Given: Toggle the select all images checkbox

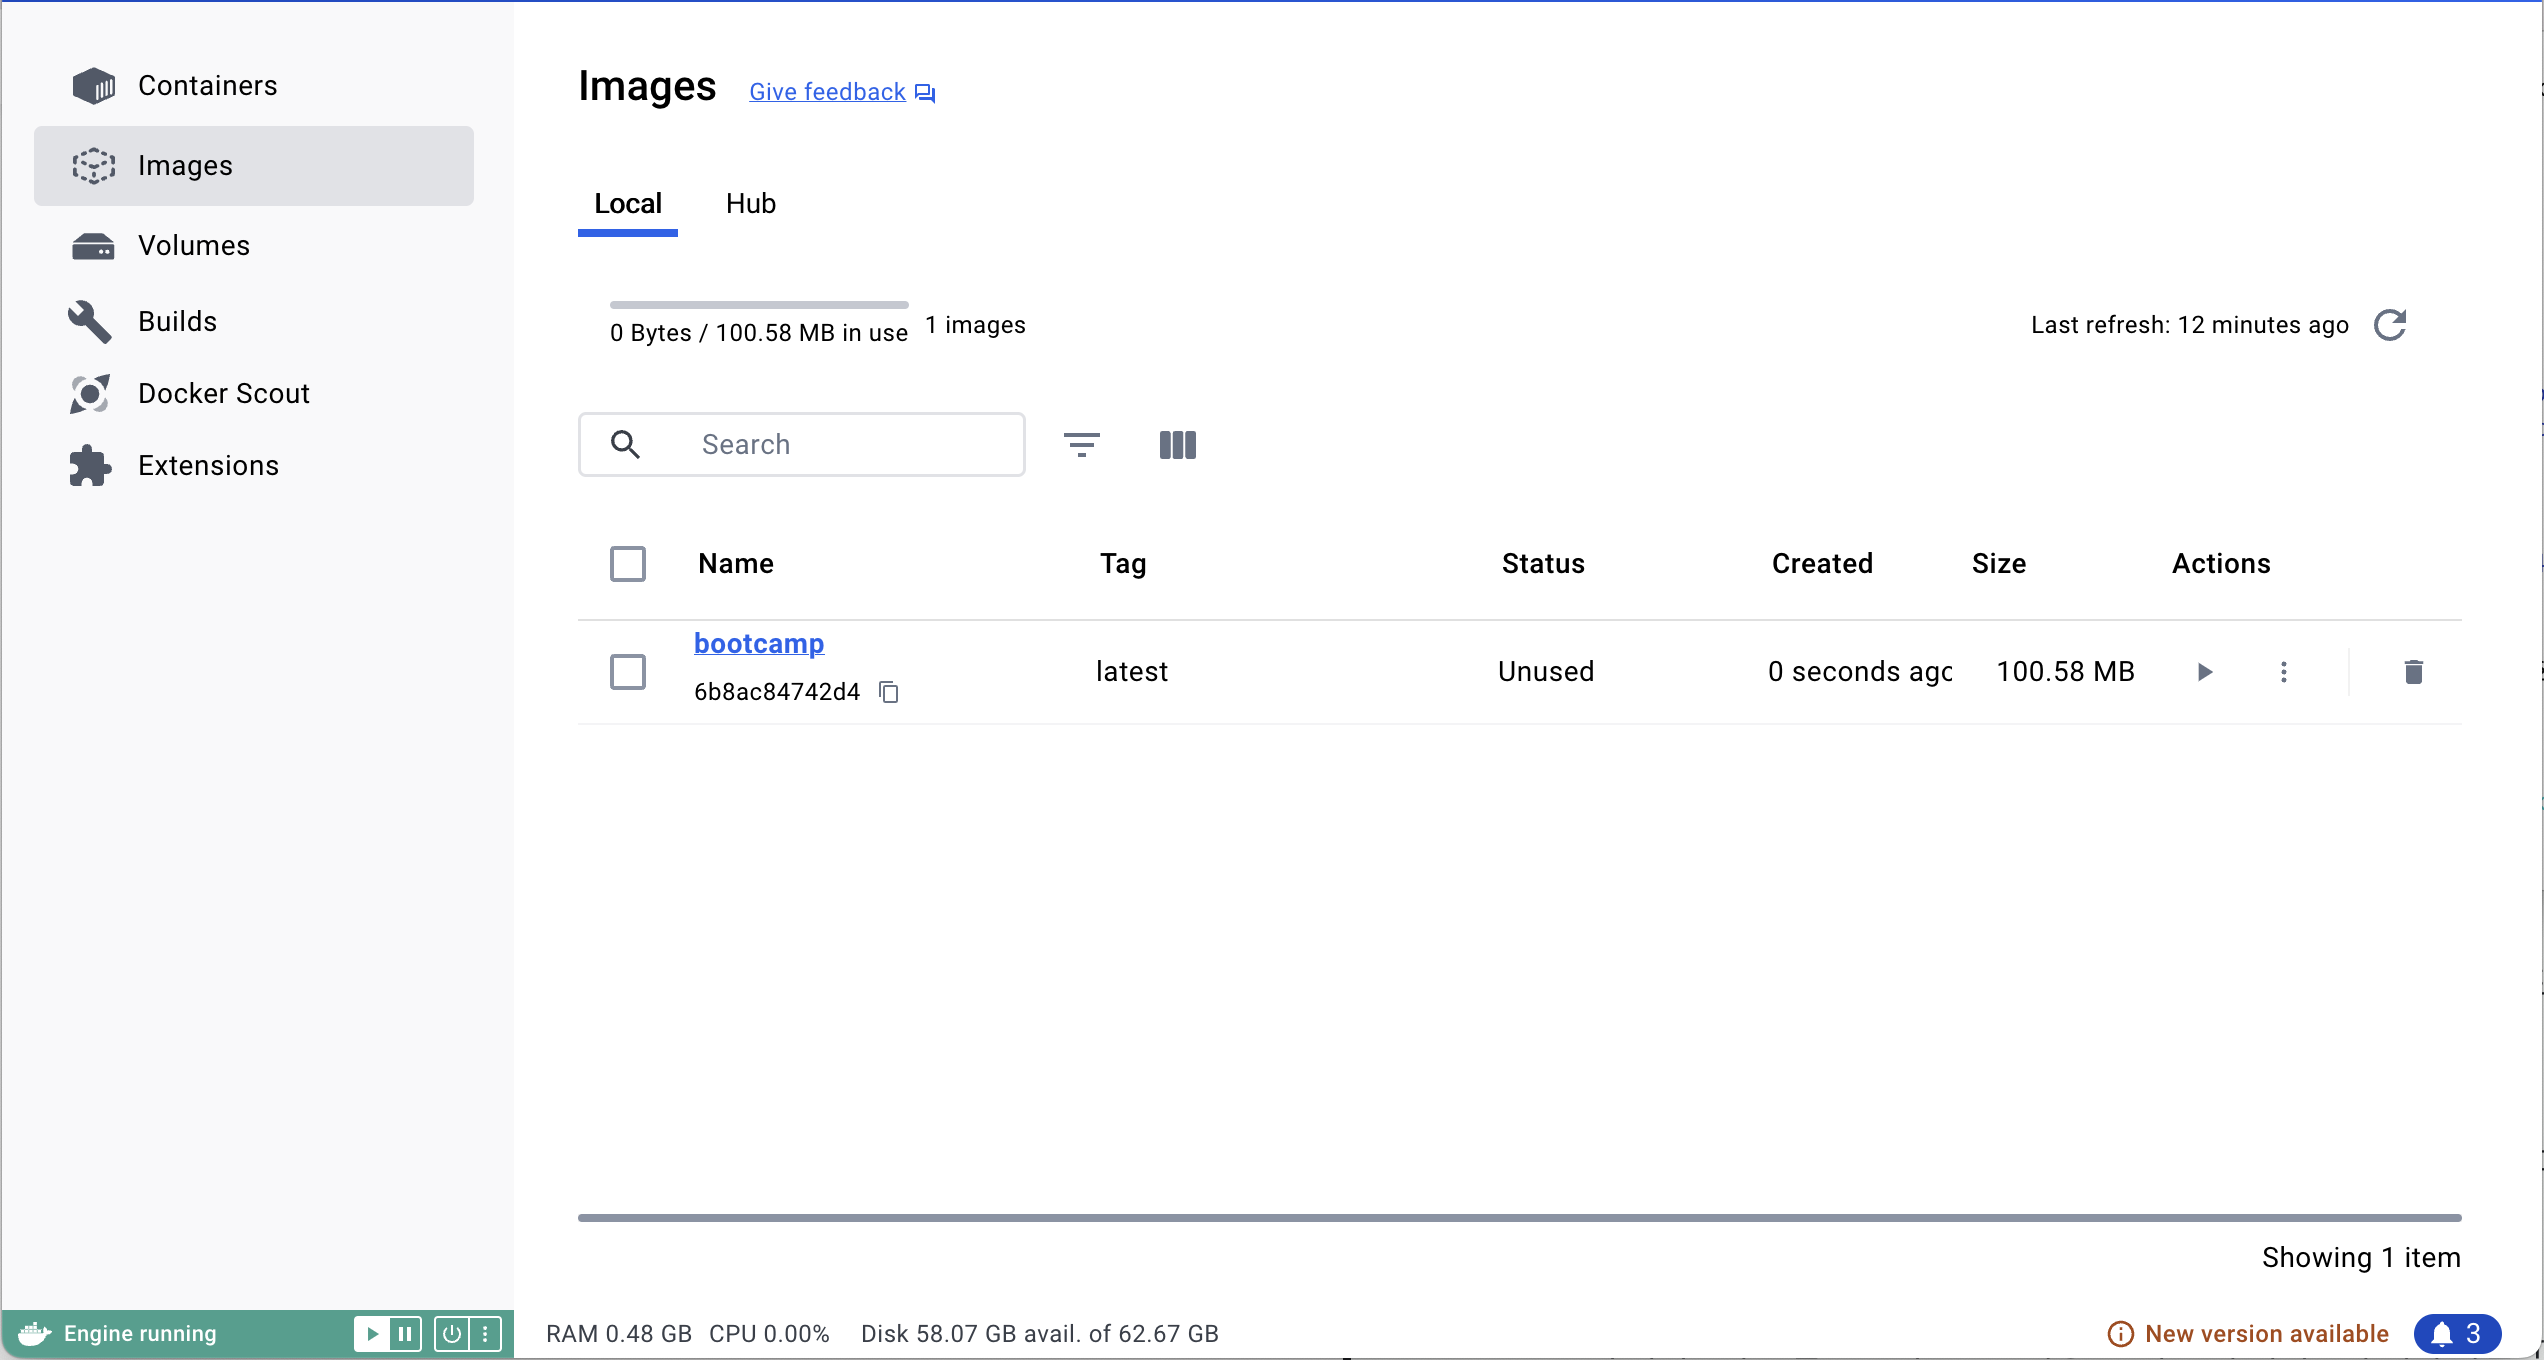Looking at the screenshot, I should (x=628, y=564).
